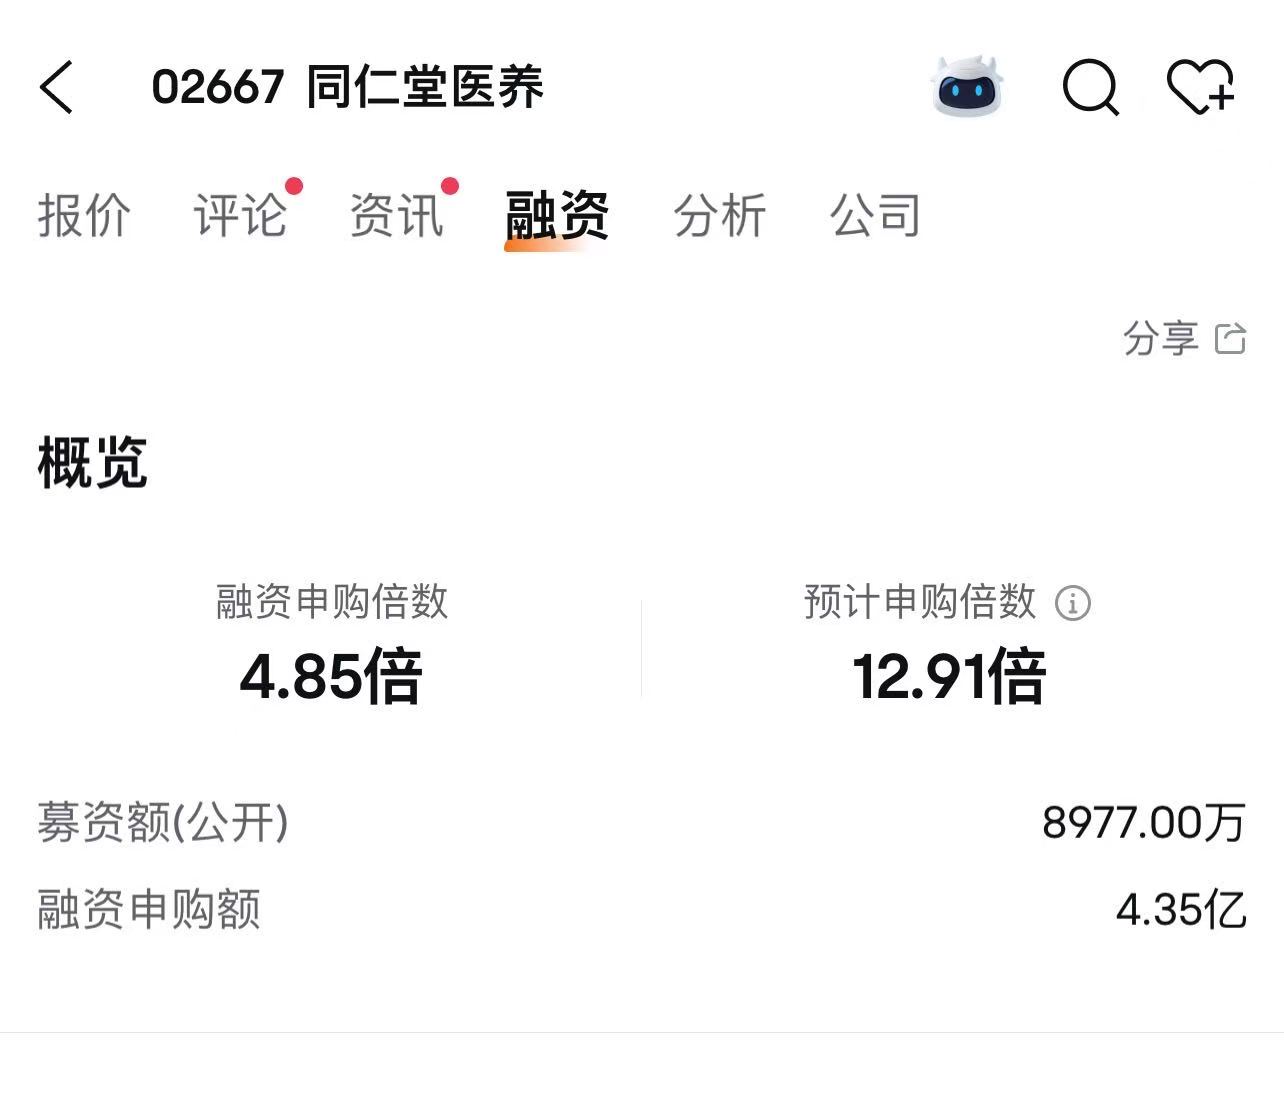Add stock to favorites with heart-plus icon
Viewport: 1284px width, 1095px height.
(x=1201, y=87)
